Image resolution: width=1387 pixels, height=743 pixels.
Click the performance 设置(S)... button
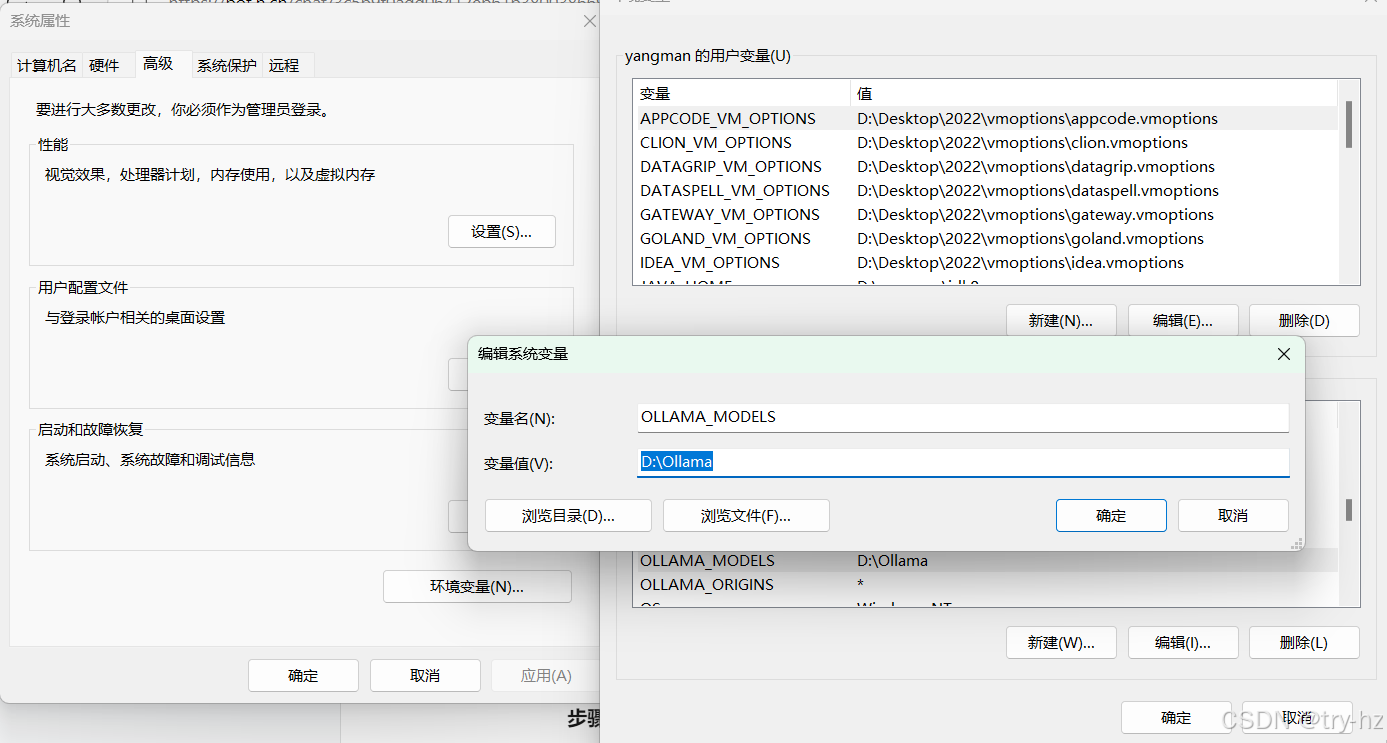(x=501, y=232)
